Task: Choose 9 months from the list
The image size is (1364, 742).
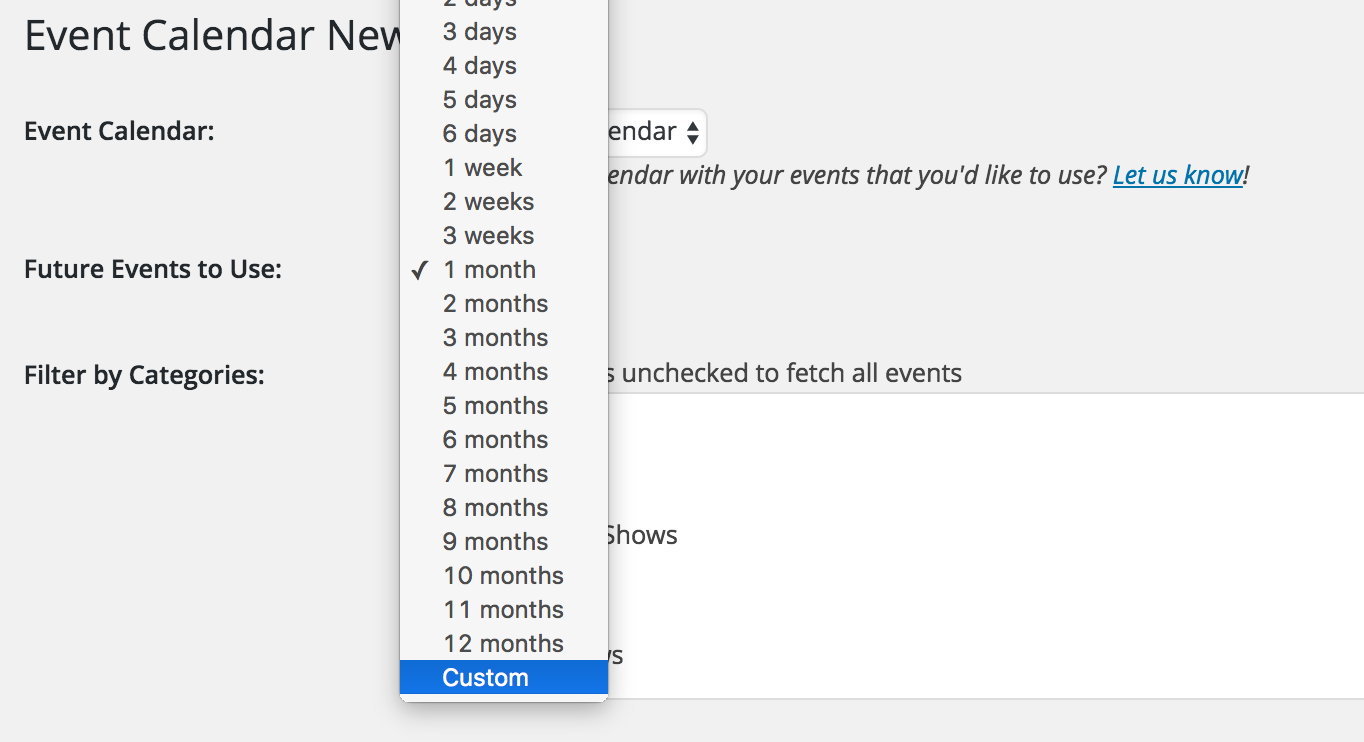Action: point(503,542)
